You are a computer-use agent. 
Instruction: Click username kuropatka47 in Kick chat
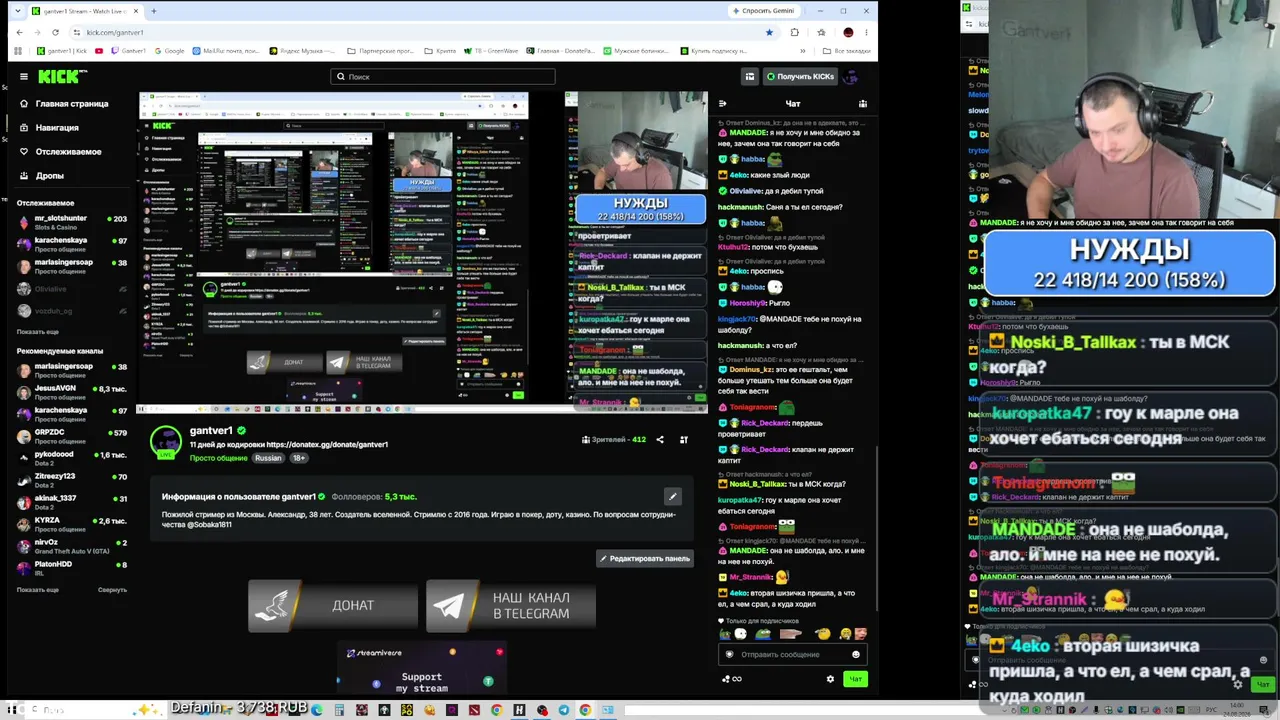pos(740,500)
